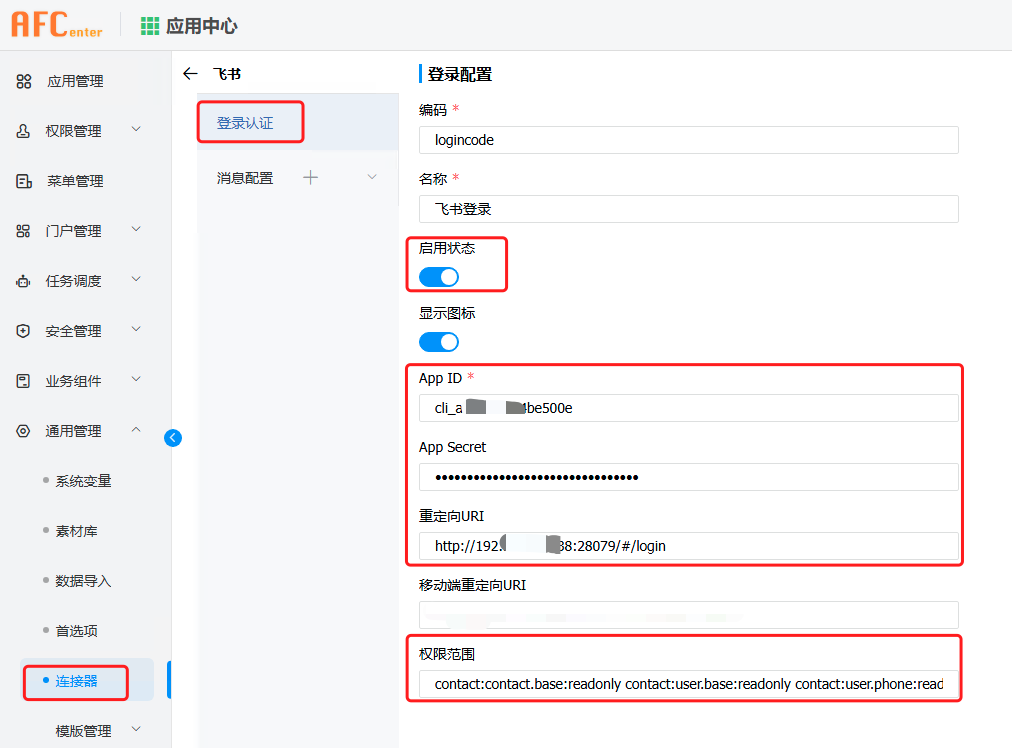Expand the 模版管理 submenu chevron
1012x748 pixels.
(x=136, y=729)
